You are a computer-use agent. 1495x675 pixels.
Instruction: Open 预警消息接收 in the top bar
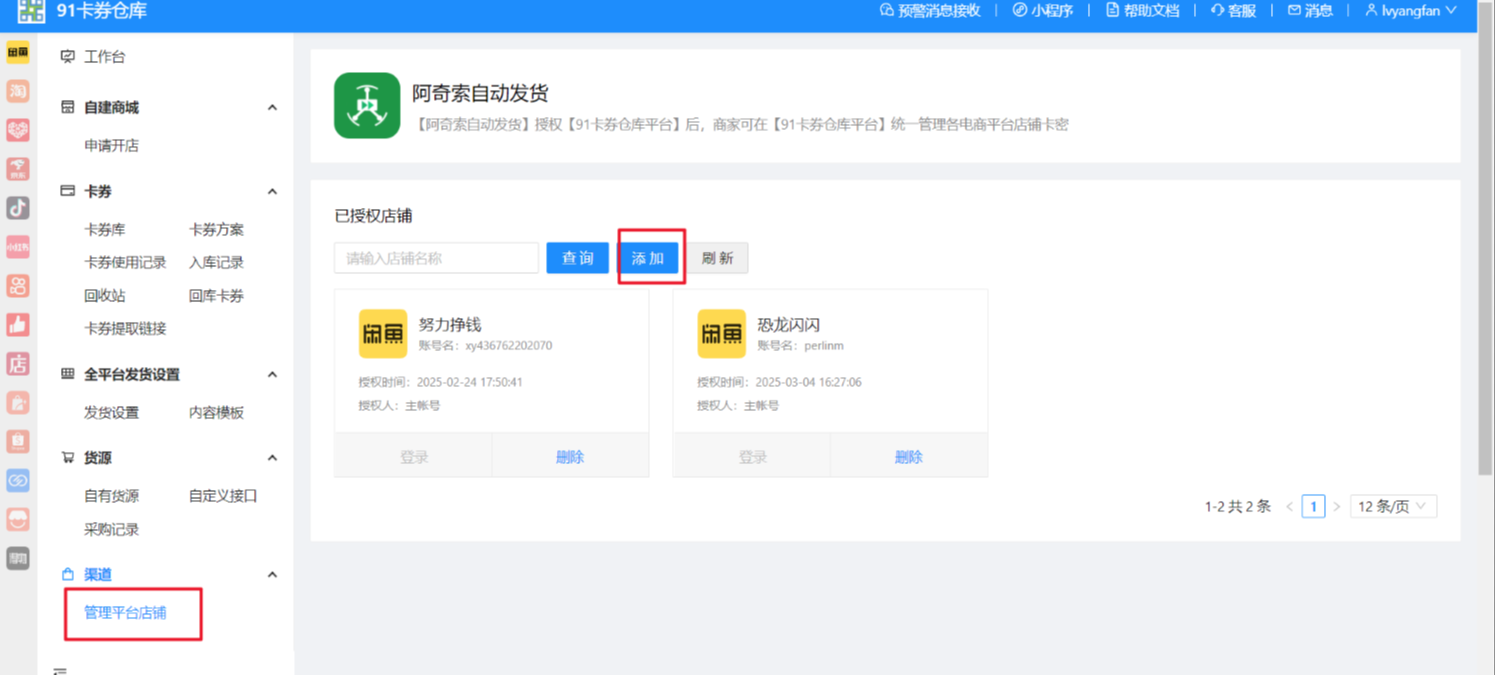930,11
